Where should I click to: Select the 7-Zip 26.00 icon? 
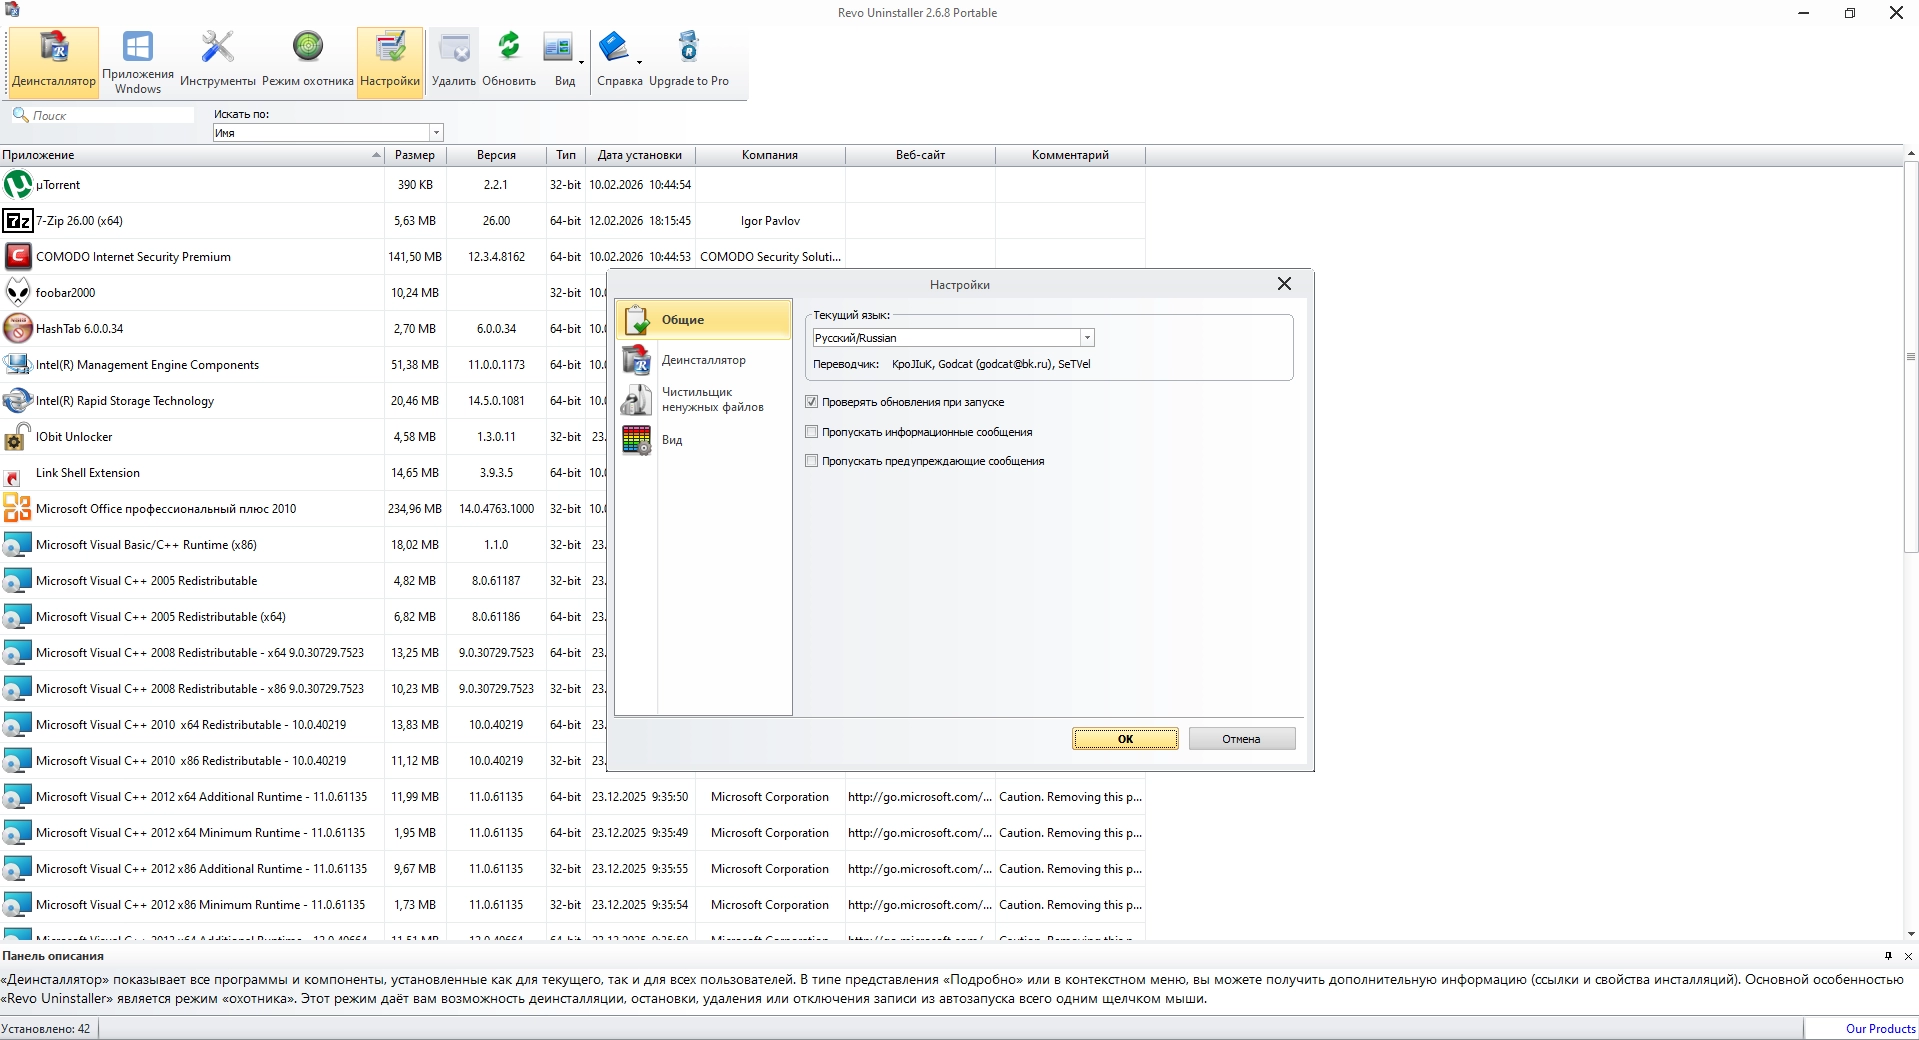click(x=18, y=221)
